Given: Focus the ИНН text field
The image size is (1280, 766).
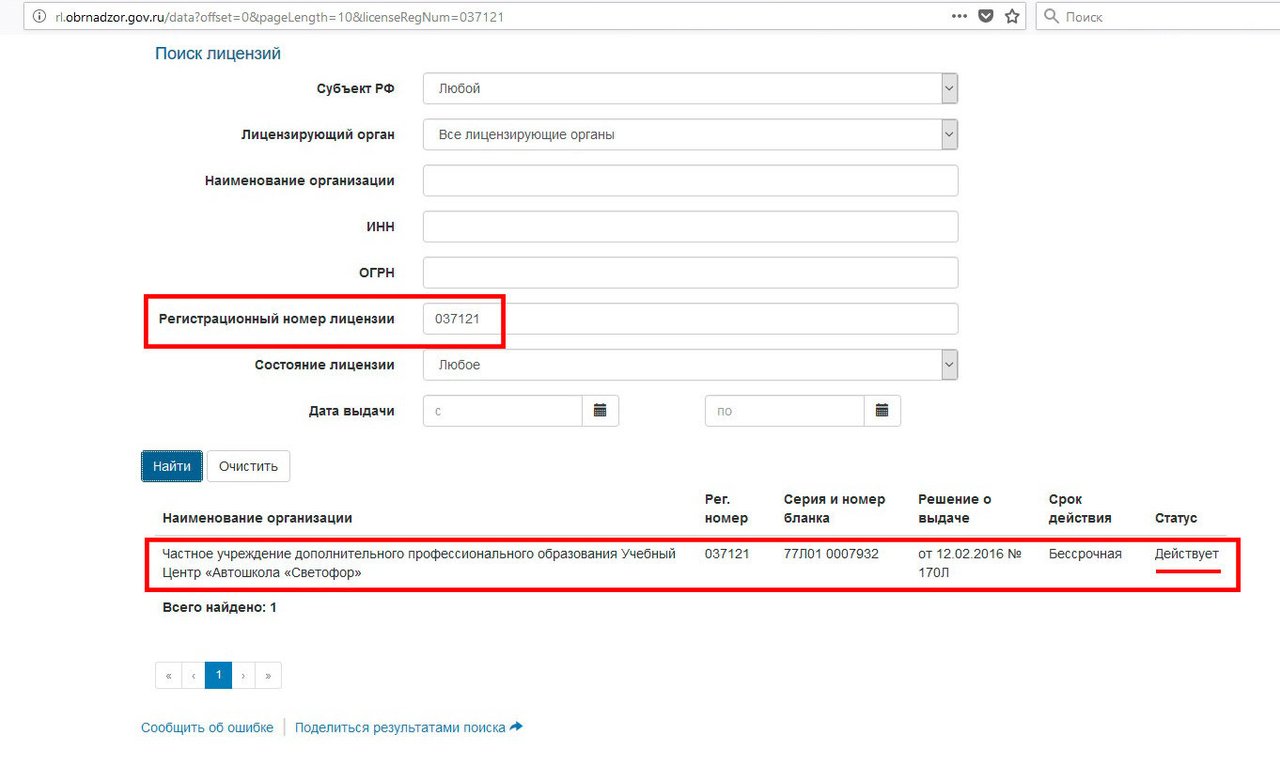Looking at the screenshot, I should [690, 227].
